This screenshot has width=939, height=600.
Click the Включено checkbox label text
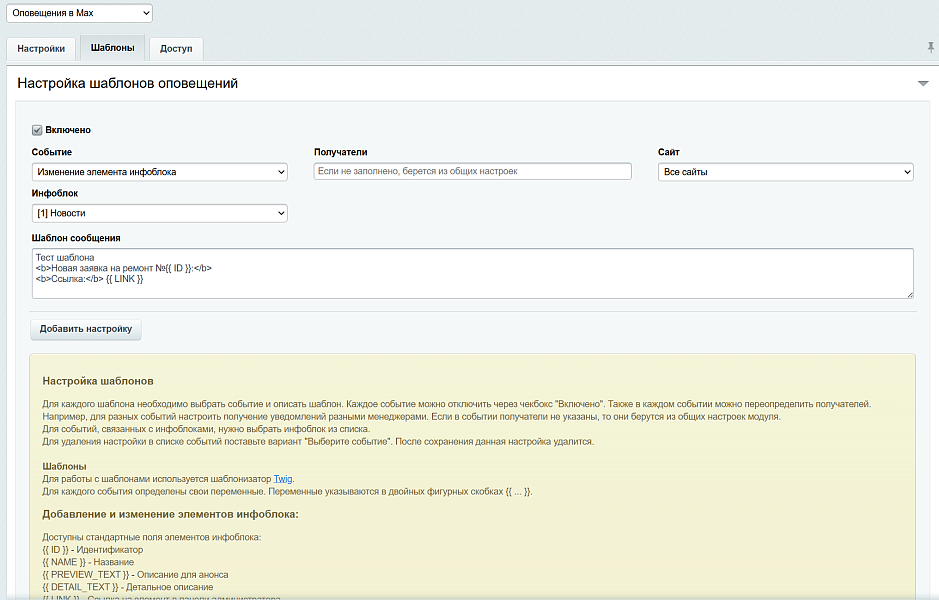68,130
